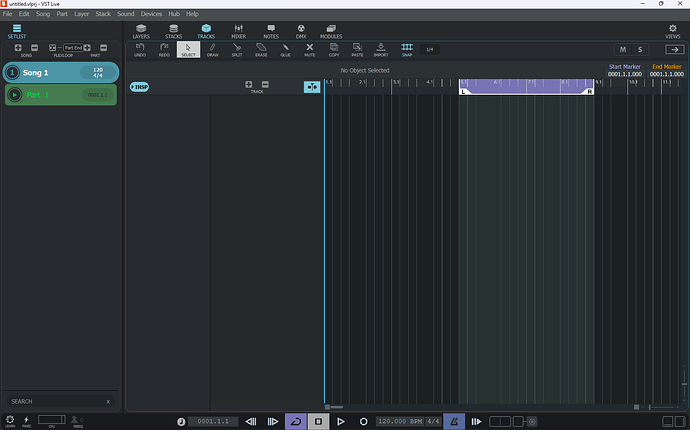The height and width of the screenshot is (430, 690).
Task: Open the DMX view
Action: (301, 31)
